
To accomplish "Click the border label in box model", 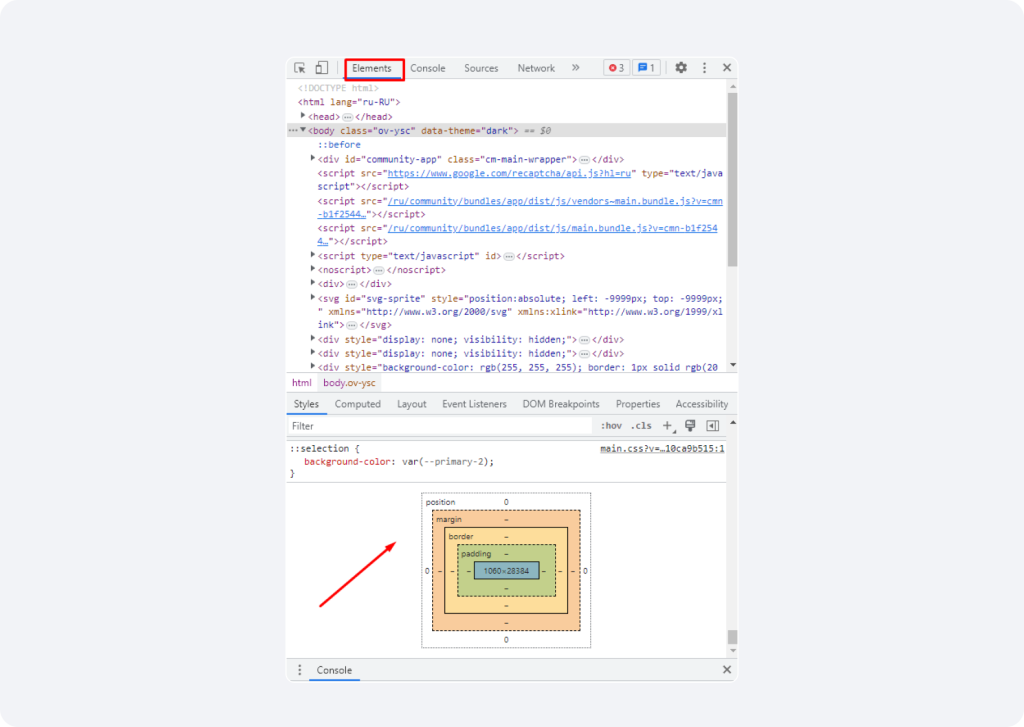I will point(461,536).
